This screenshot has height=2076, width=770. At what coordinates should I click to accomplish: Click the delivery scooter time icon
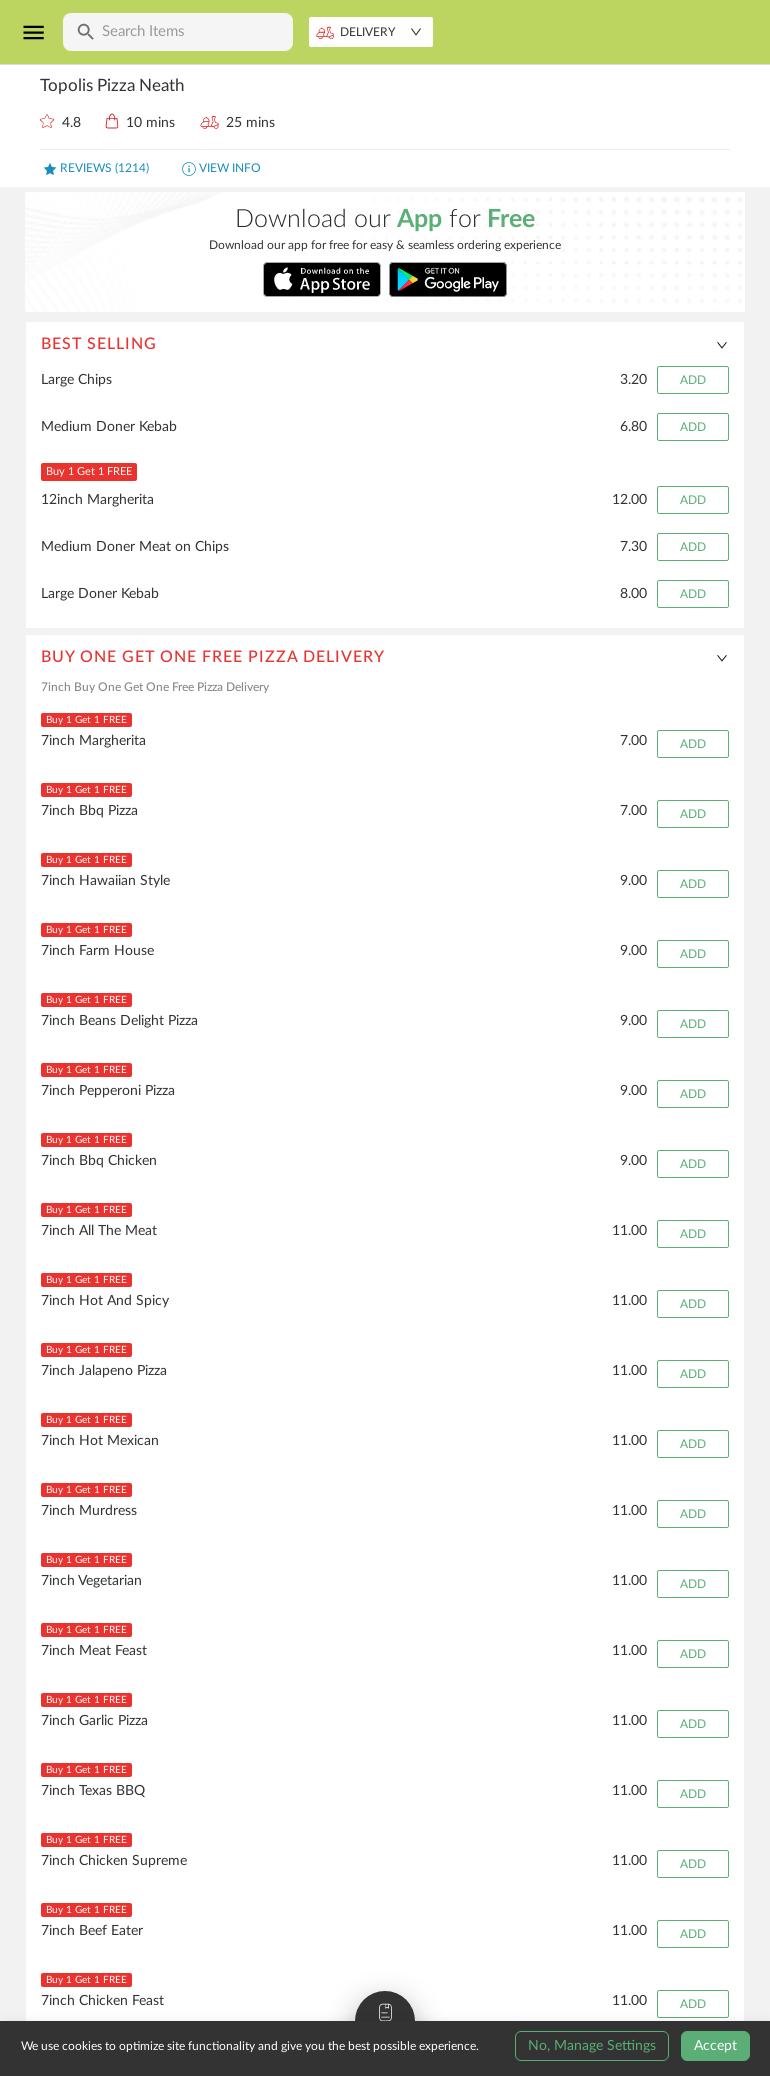pyautogui.click(x=209, y=122)
